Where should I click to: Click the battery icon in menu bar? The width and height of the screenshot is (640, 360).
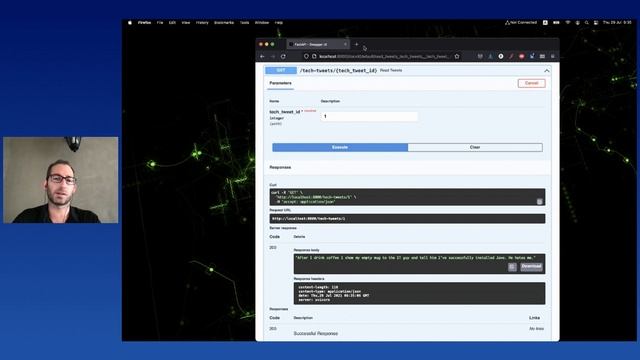(556, 23)
